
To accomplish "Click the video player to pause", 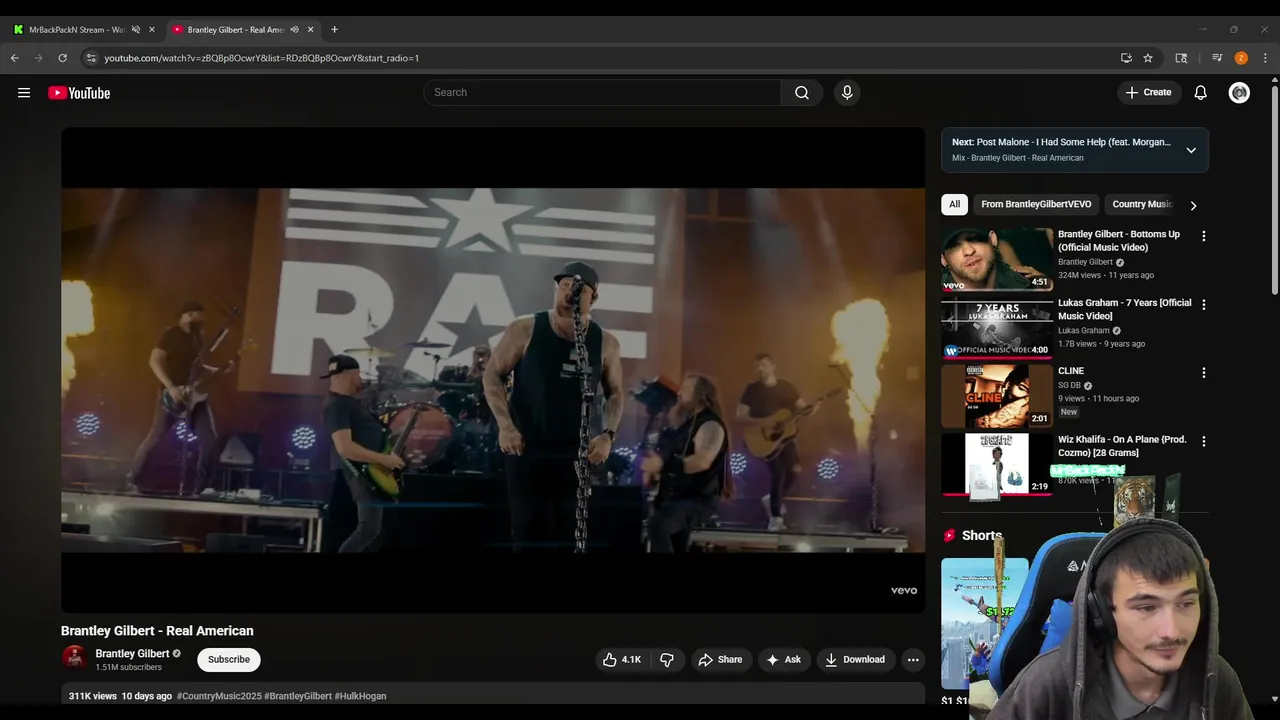I will tap(493, 370).
